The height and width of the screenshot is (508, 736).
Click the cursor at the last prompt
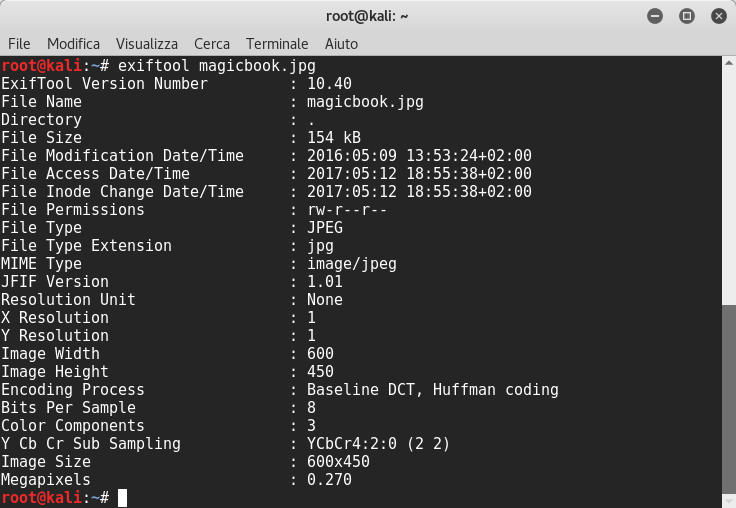pyautogui.click(x=122, y=498)
